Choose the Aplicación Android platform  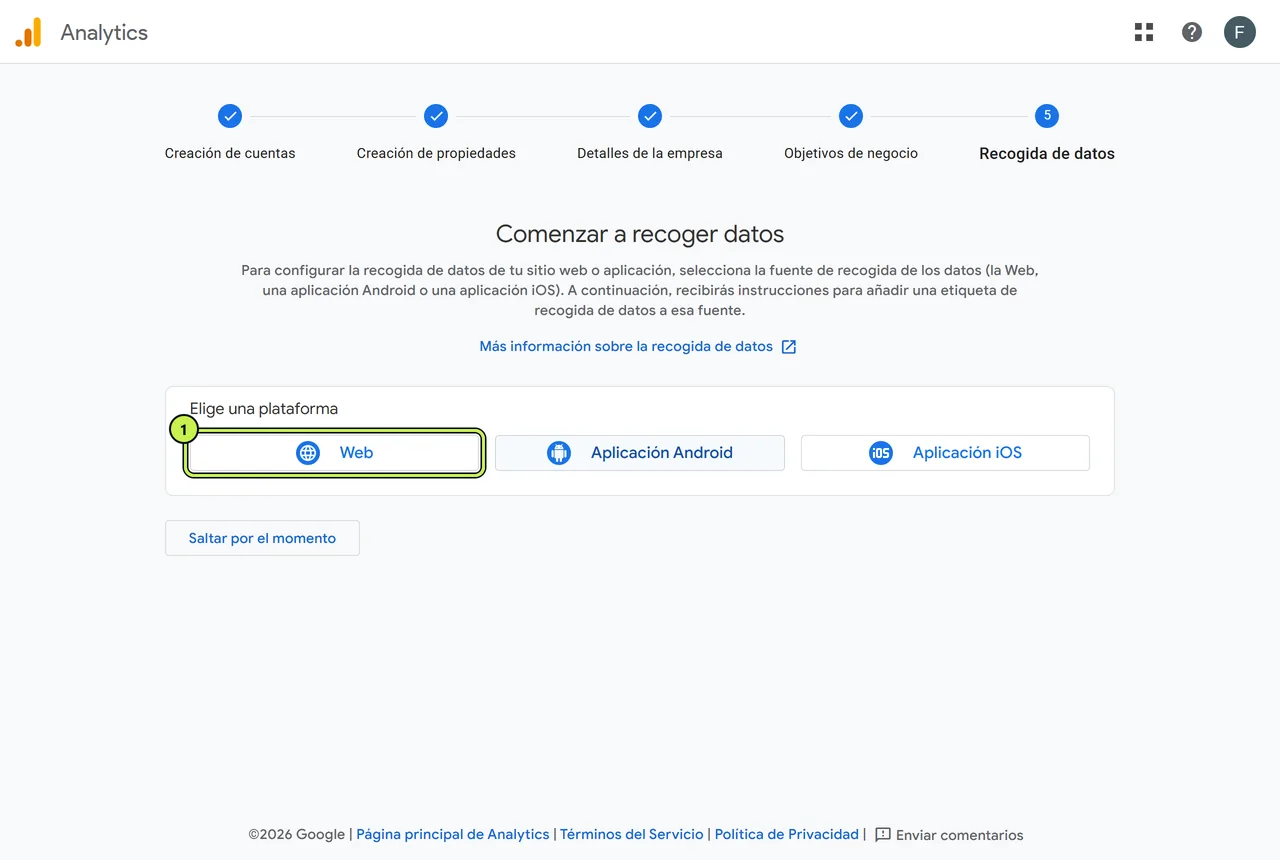pos(640,453)
